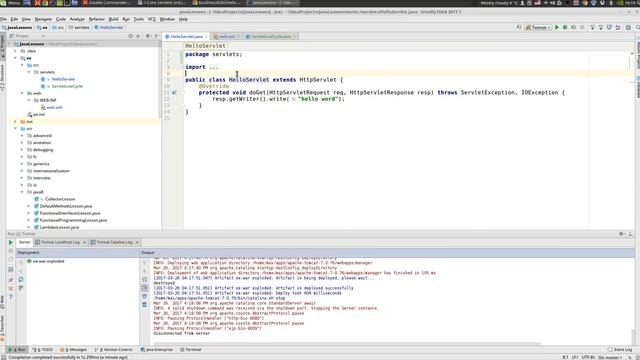Image resolution: width=640 pixels, height=360 pixels.
Task: Select the debugging package in the tree
Action: coord(43,150)
